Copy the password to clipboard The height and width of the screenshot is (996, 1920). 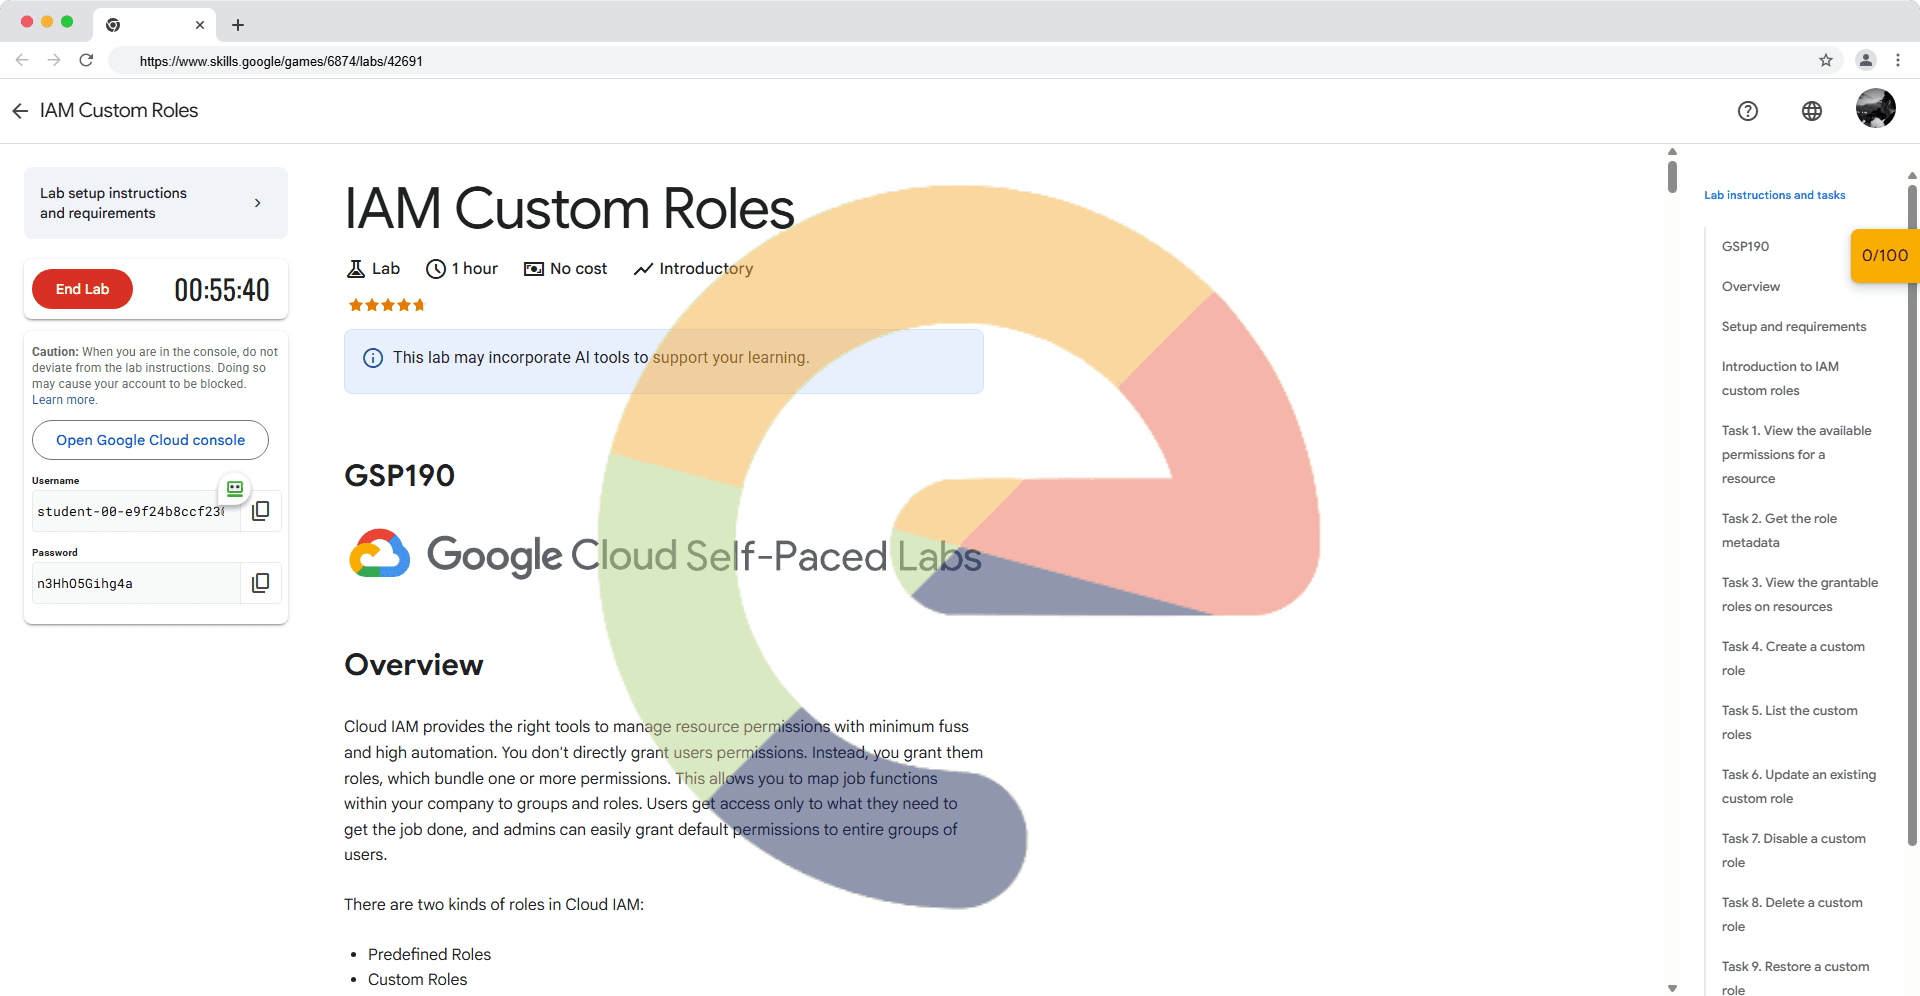[x=261, y=583]
